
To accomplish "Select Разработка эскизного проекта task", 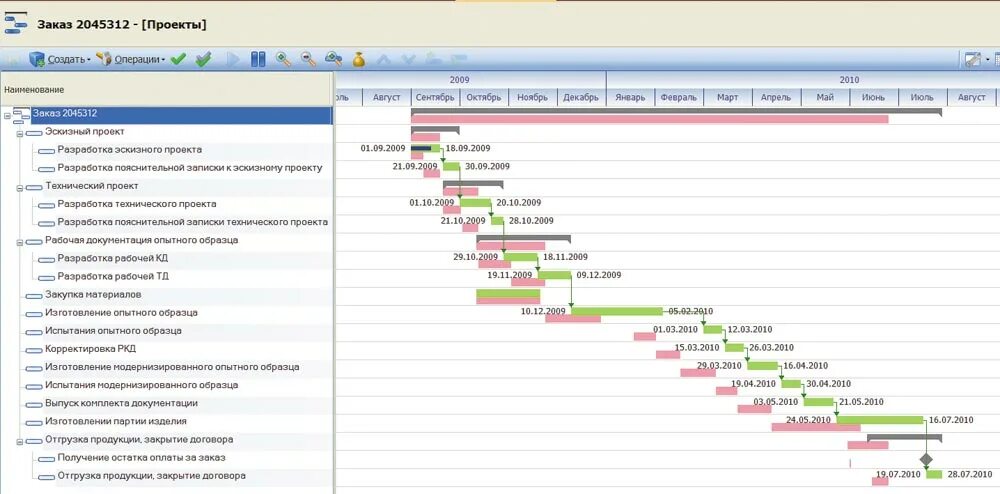I will (129, 150).
